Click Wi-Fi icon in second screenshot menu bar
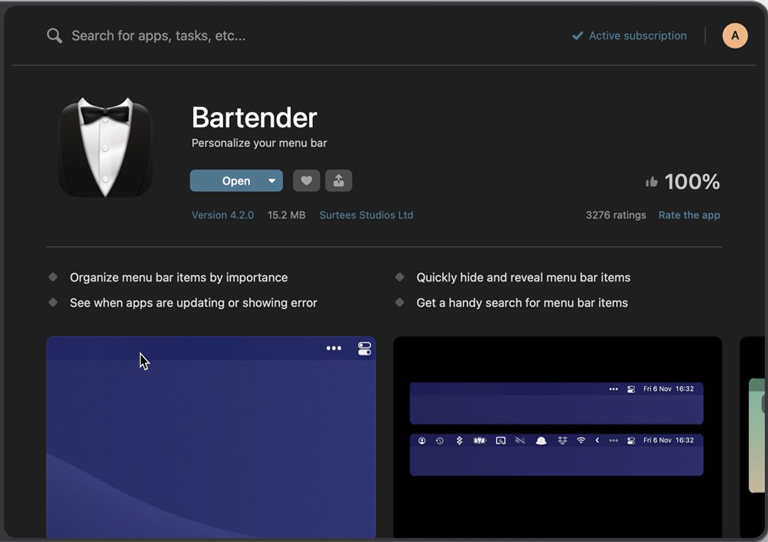 pos(581,440)
